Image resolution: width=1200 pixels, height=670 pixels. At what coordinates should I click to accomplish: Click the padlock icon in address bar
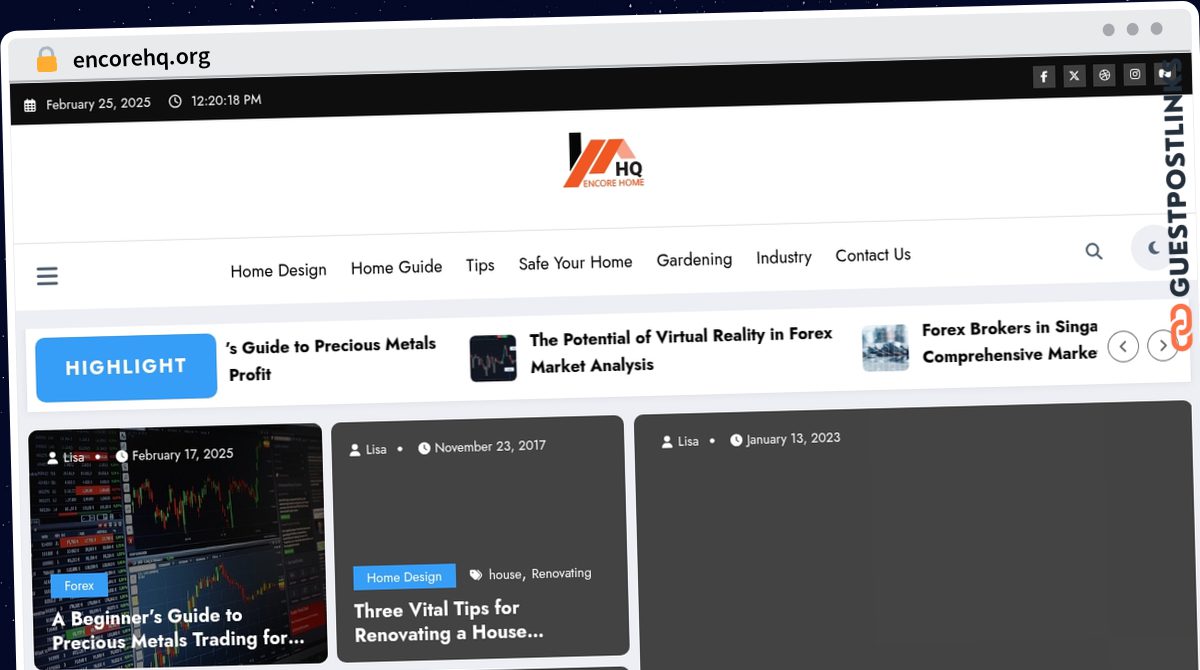pyautogui.click(x=46, y=60)
